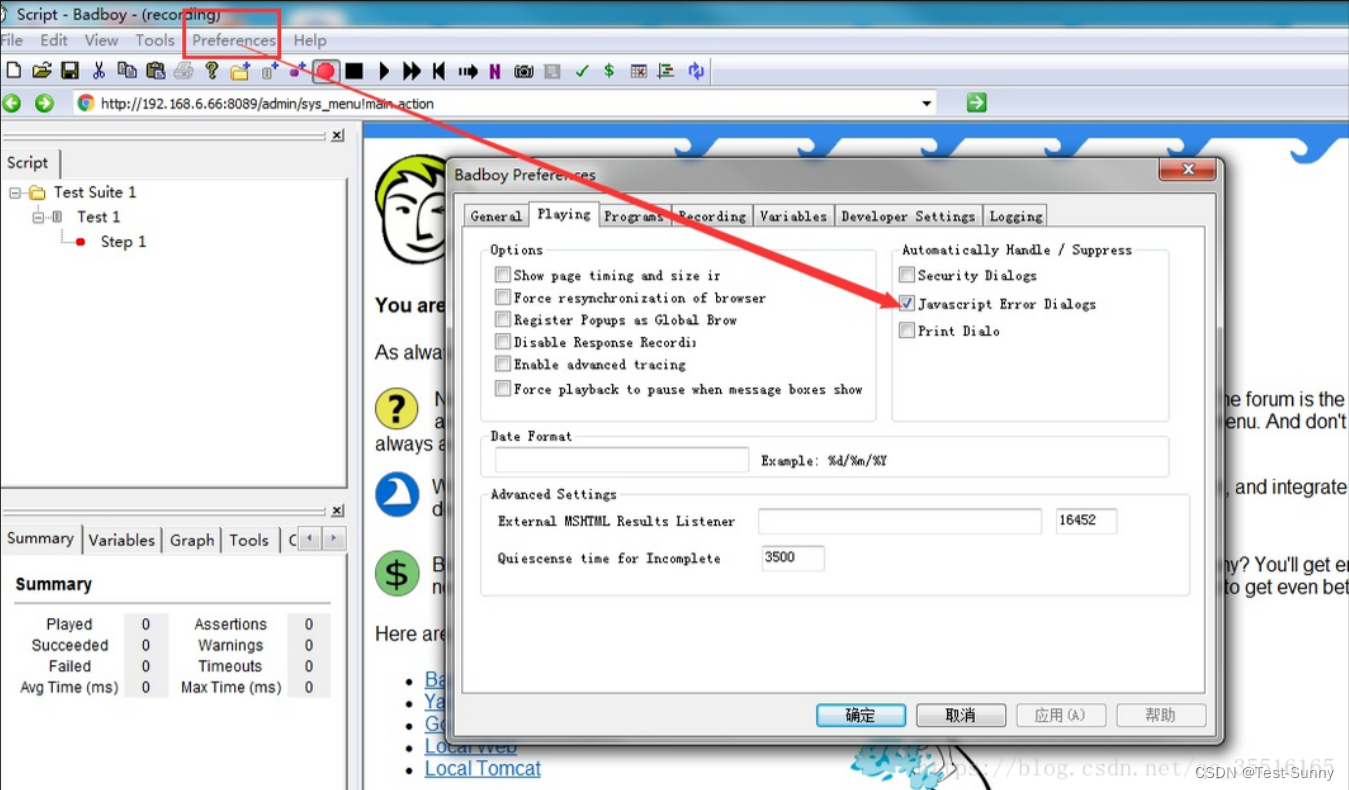Screen dimensions: 1349x790
Task: Switch to Developer Settings tab
Action: [x=908, y=216]
